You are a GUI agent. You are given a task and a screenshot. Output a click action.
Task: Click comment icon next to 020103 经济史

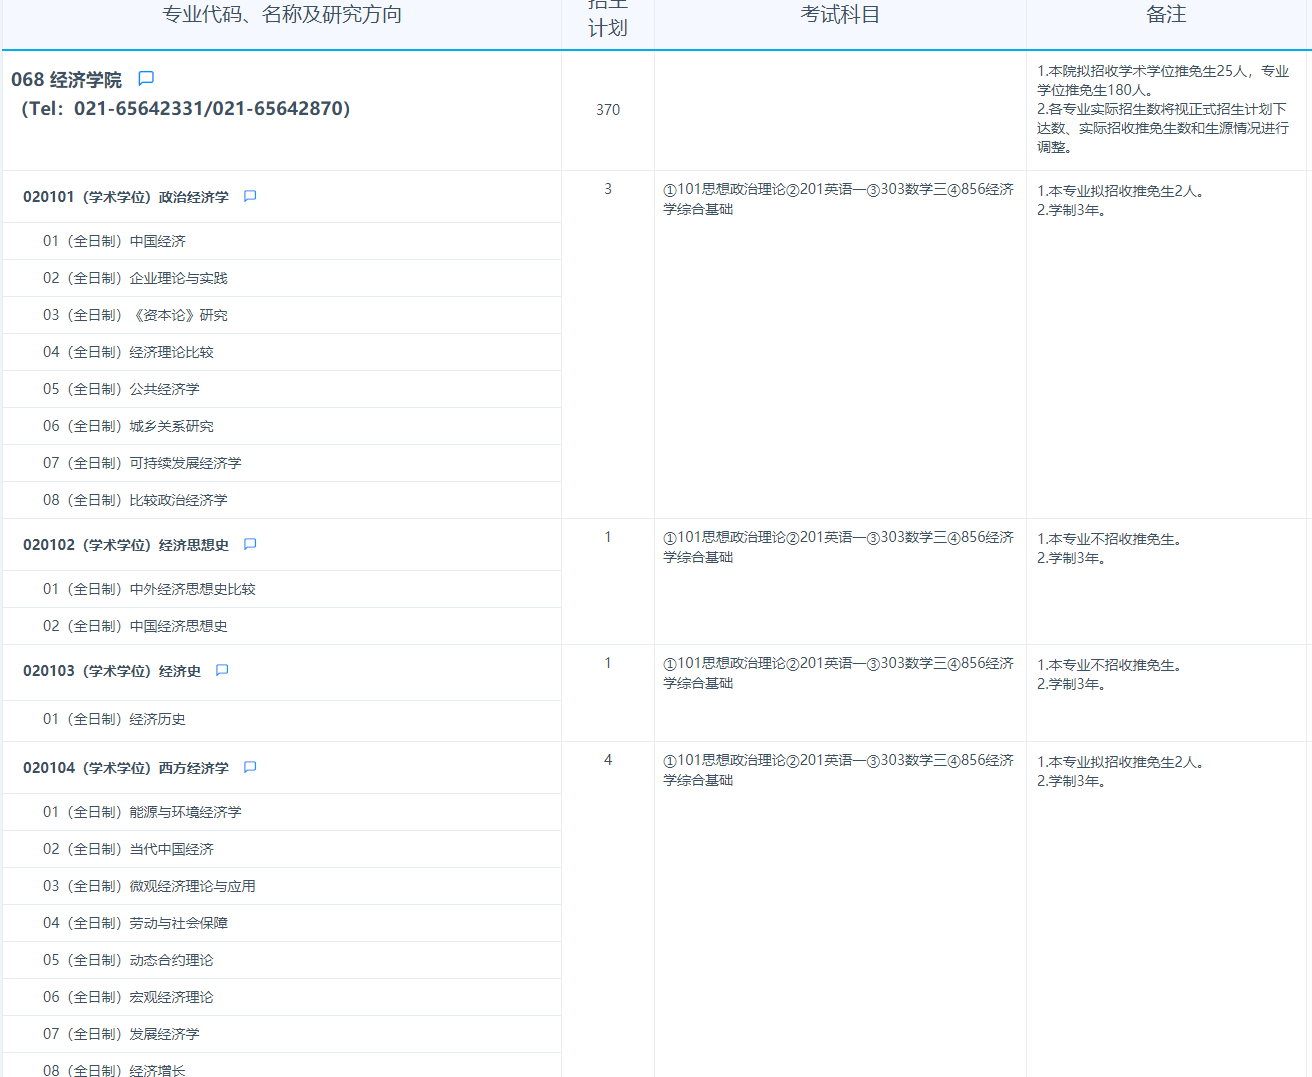(222, 670)
